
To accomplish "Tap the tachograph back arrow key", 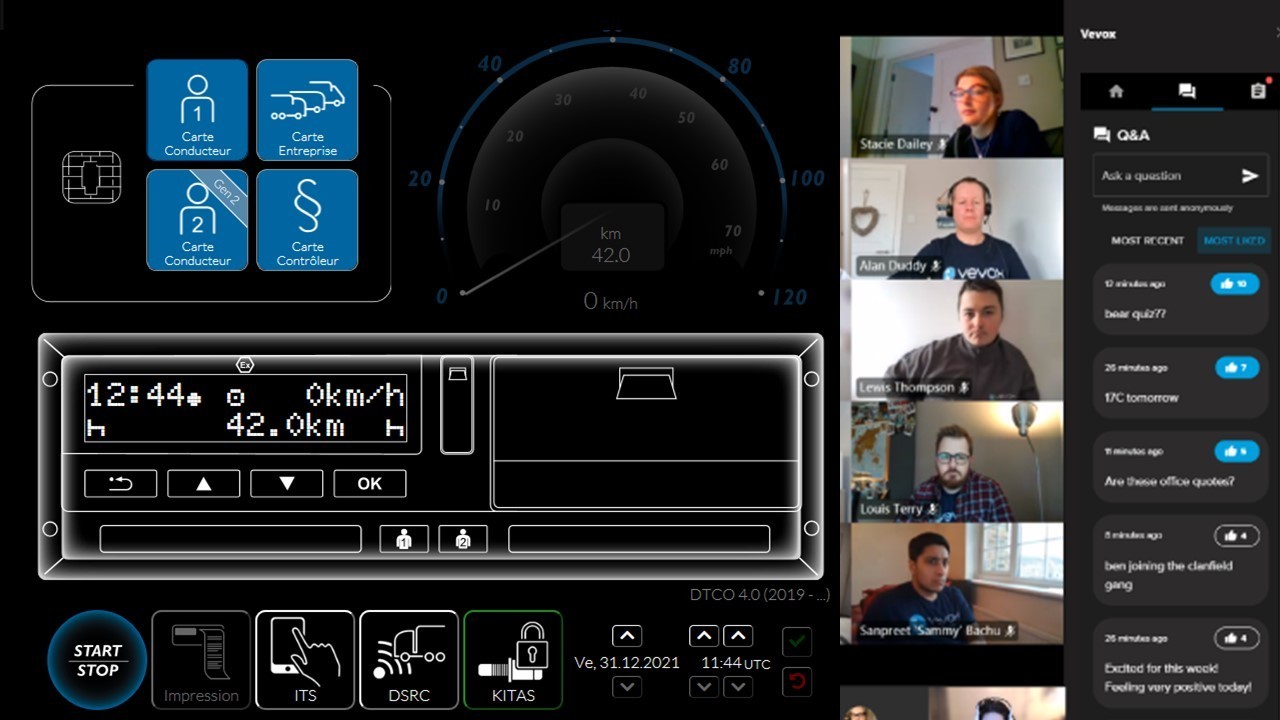I will pos(121,484).
